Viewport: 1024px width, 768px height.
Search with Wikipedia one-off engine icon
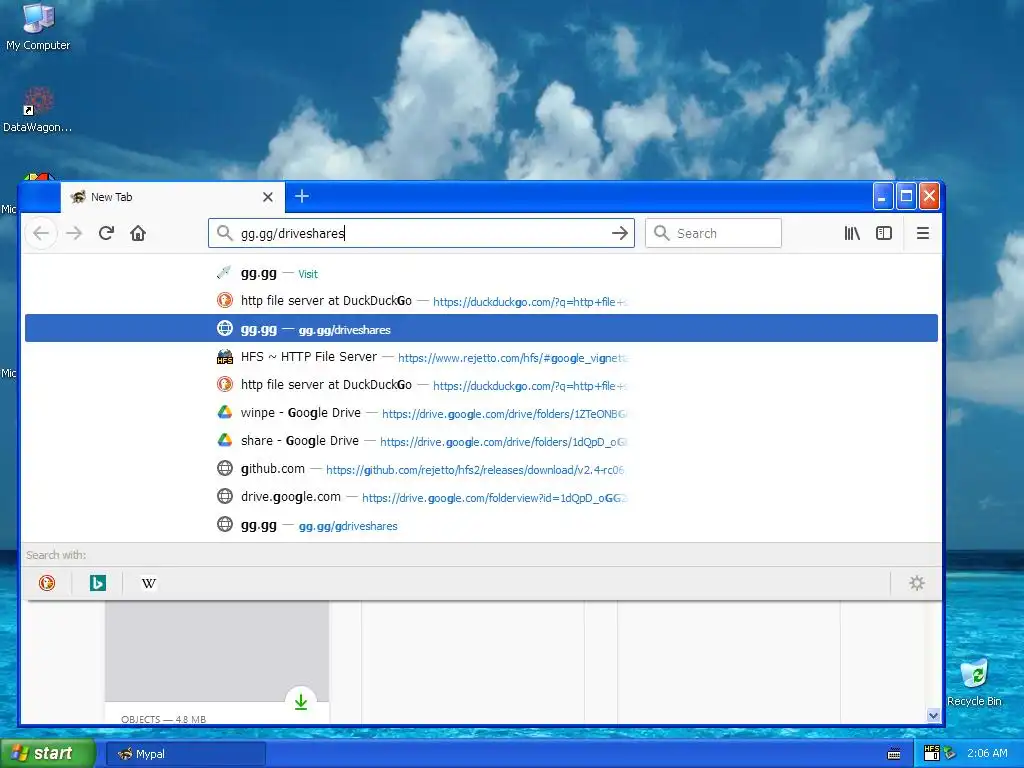(149, 583)
